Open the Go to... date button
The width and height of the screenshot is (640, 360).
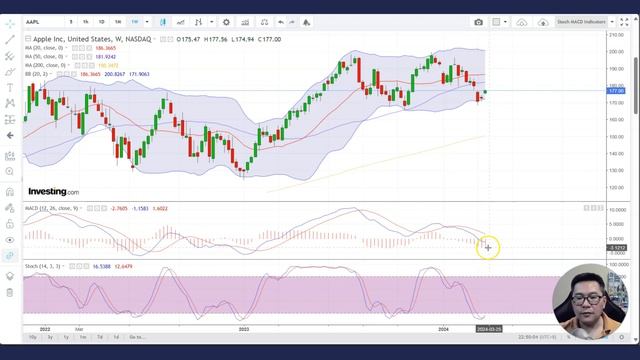[x=137, y=338]
